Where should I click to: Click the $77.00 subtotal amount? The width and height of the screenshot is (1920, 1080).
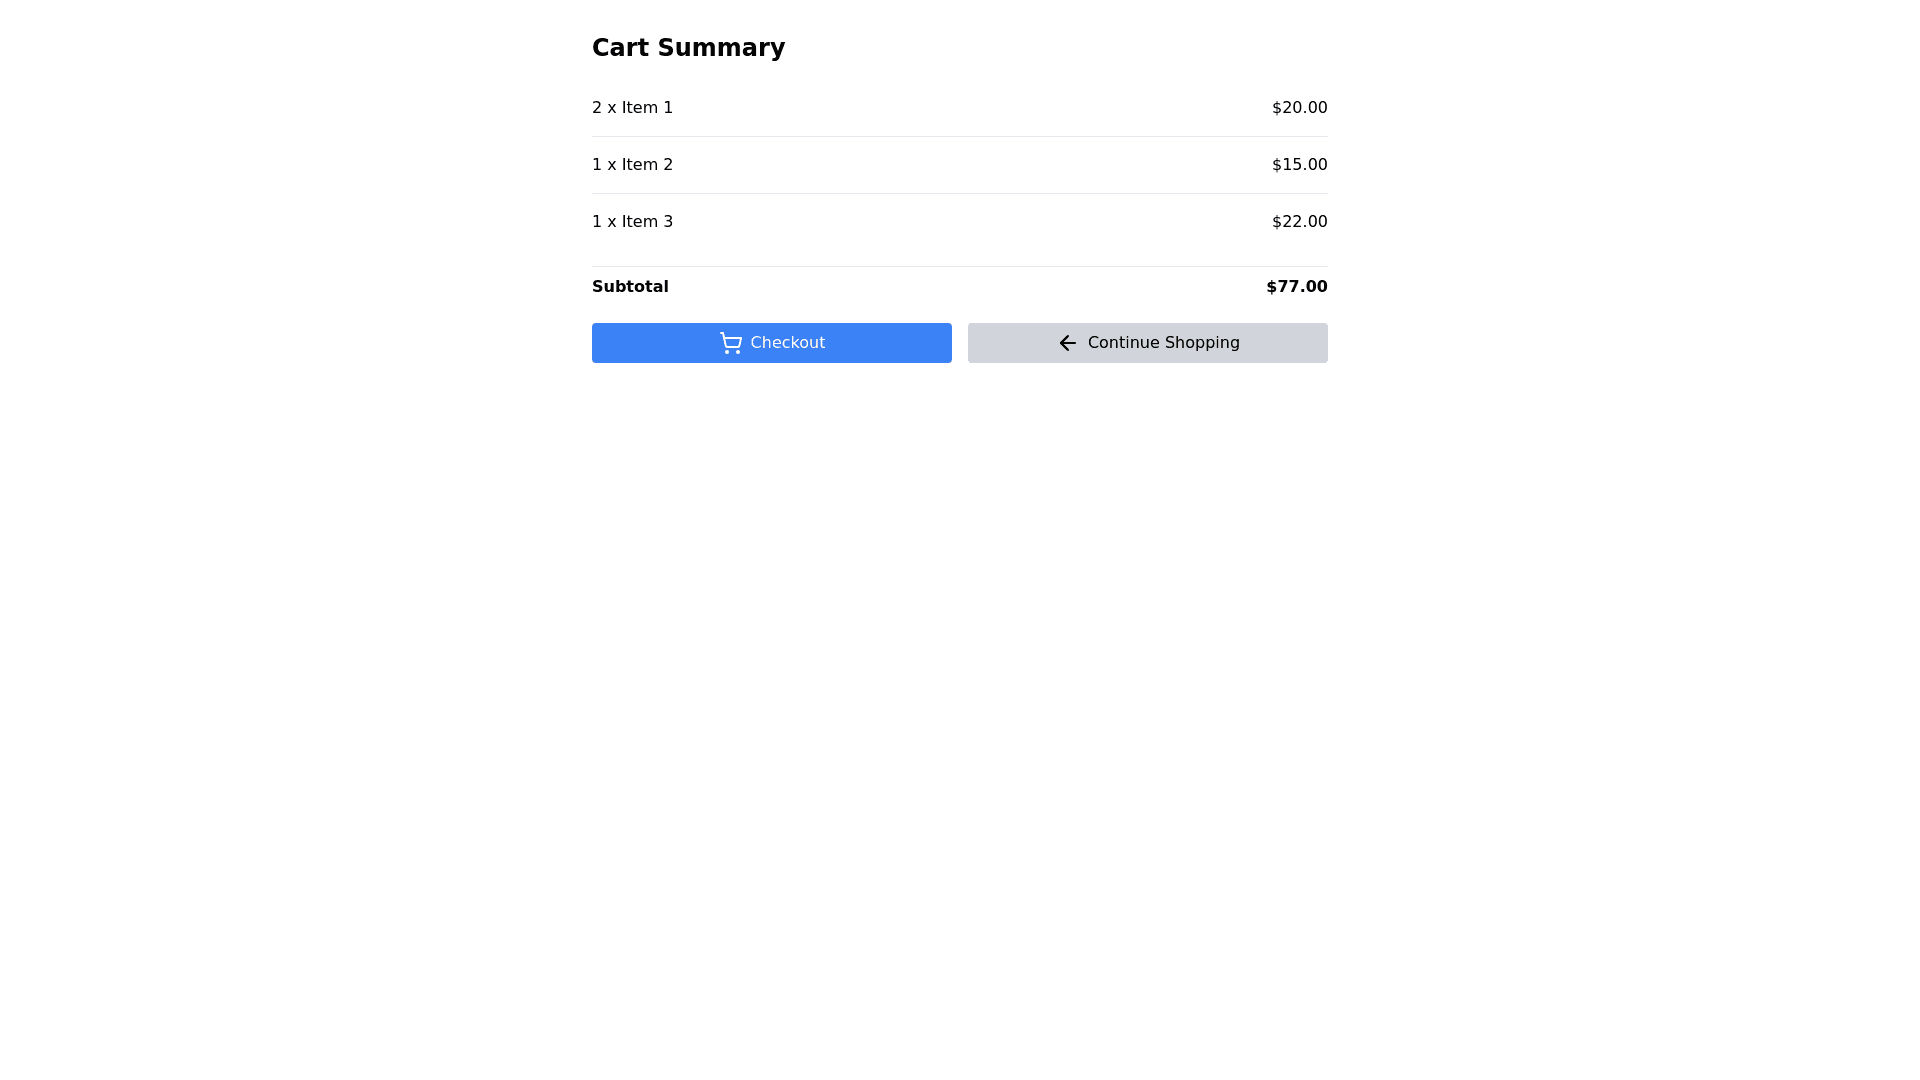click(1296, 287)
